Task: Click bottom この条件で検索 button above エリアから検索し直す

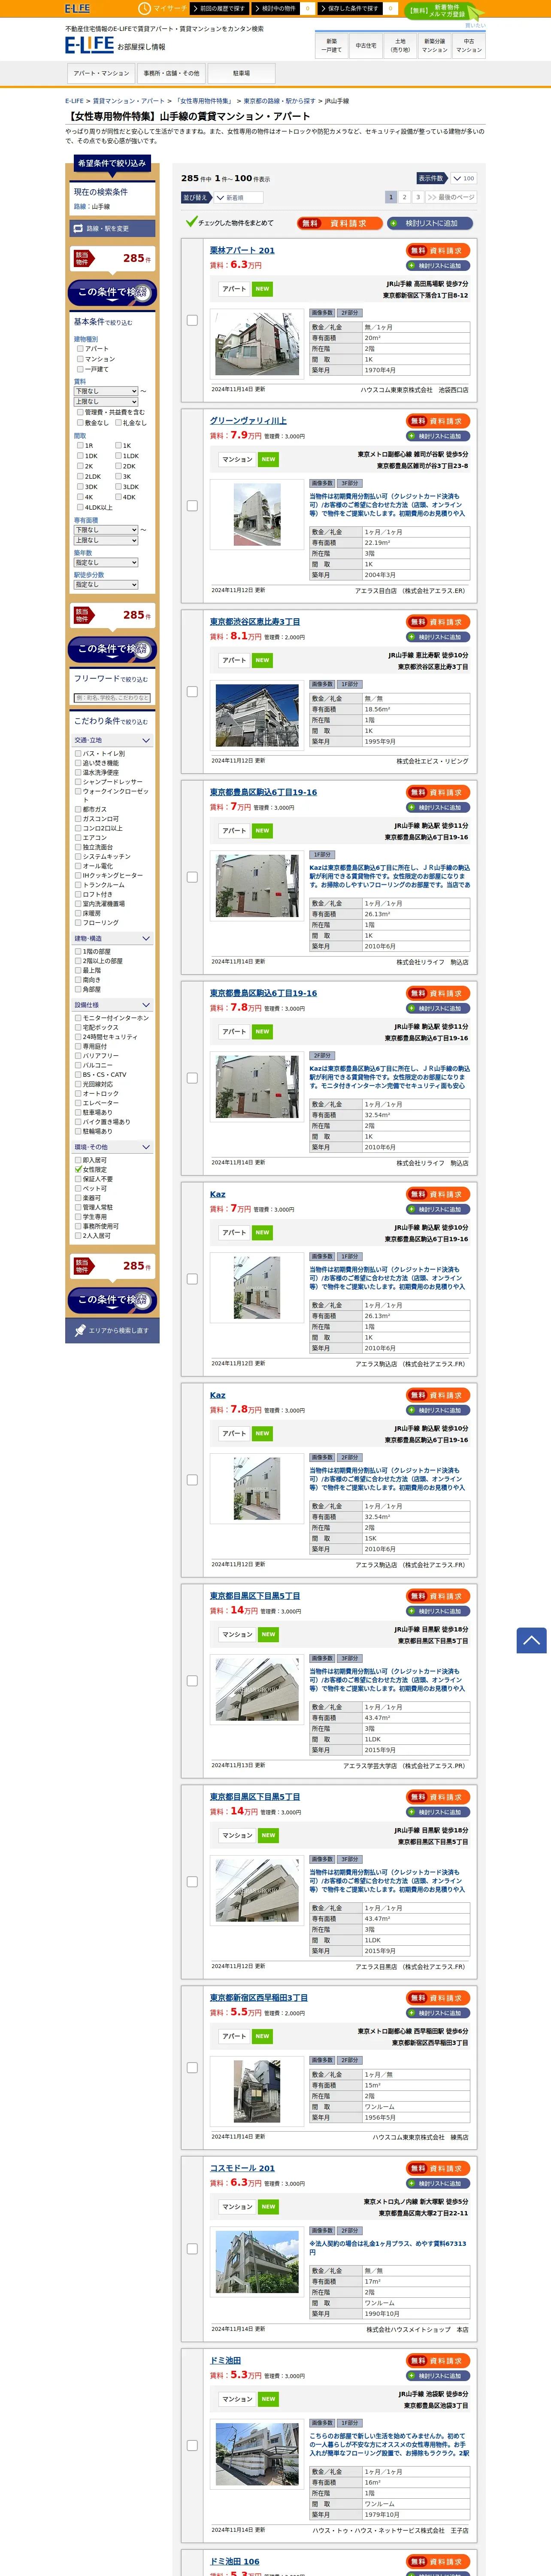Action: (x=112, y=1300)
